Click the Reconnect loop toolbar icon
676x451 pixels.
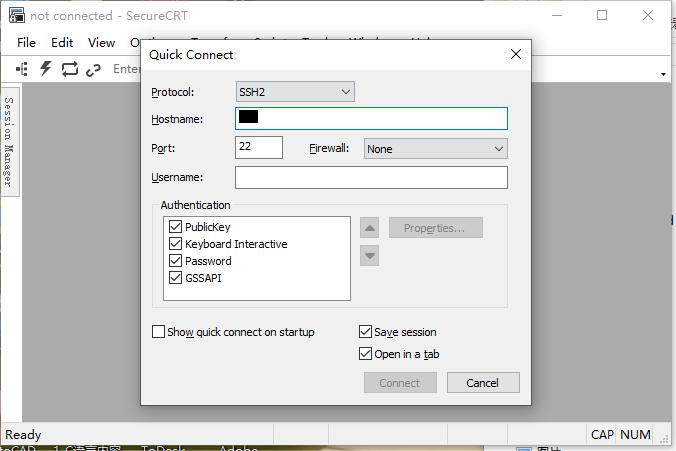pyautogui.click(x=69, y=69)
